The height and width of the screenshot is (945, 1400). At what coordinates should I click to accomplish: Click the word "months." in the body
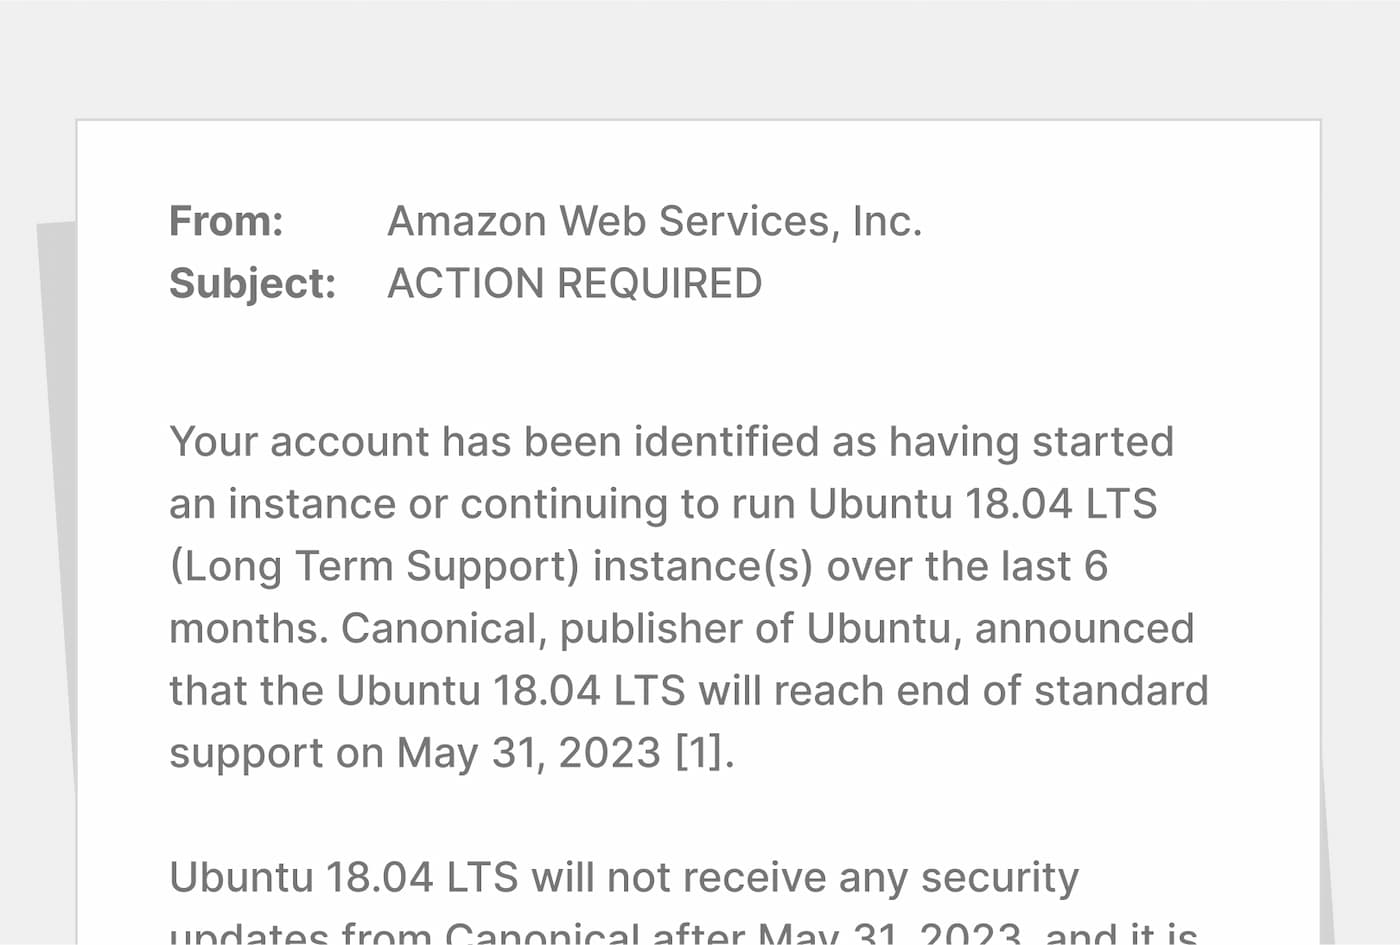pos(248,628)
